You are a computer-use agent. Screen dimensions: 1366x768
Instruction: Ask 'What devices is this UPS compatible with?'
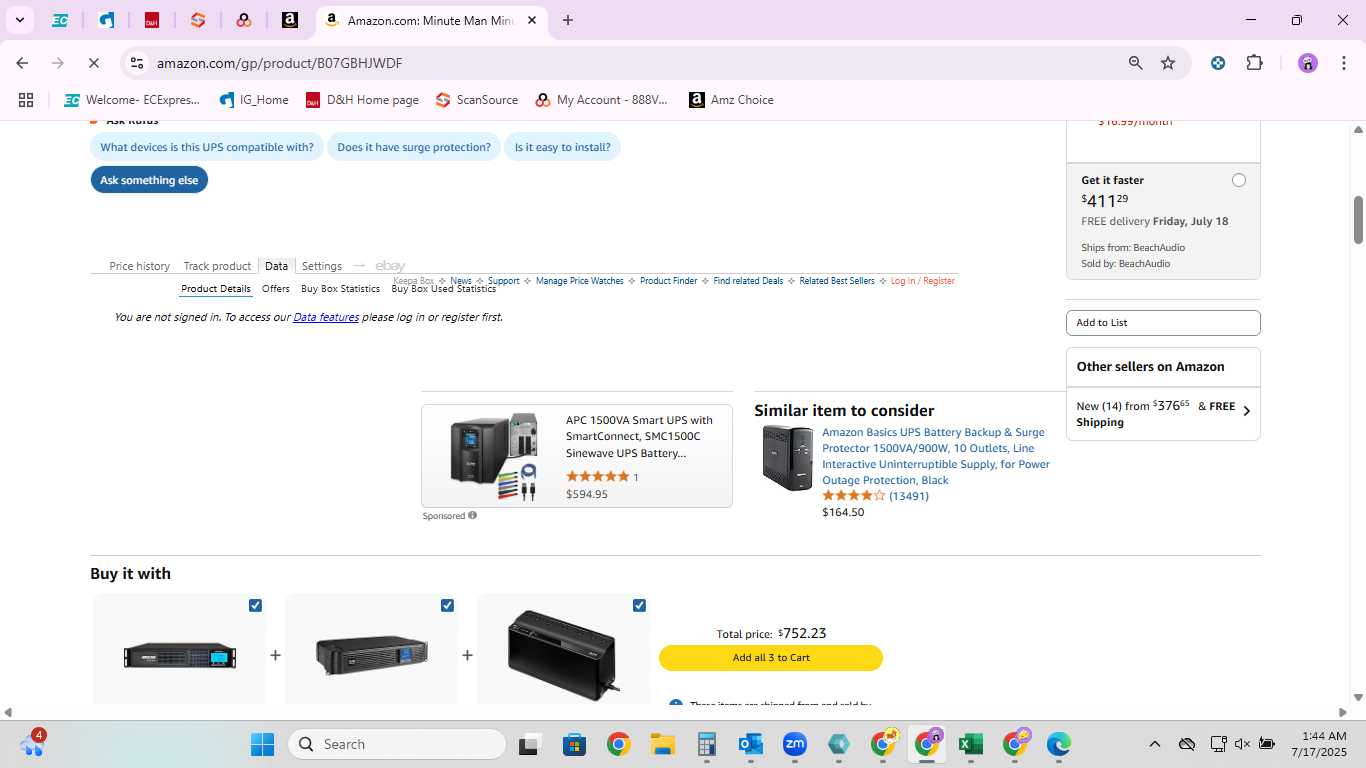pos(207,147)
